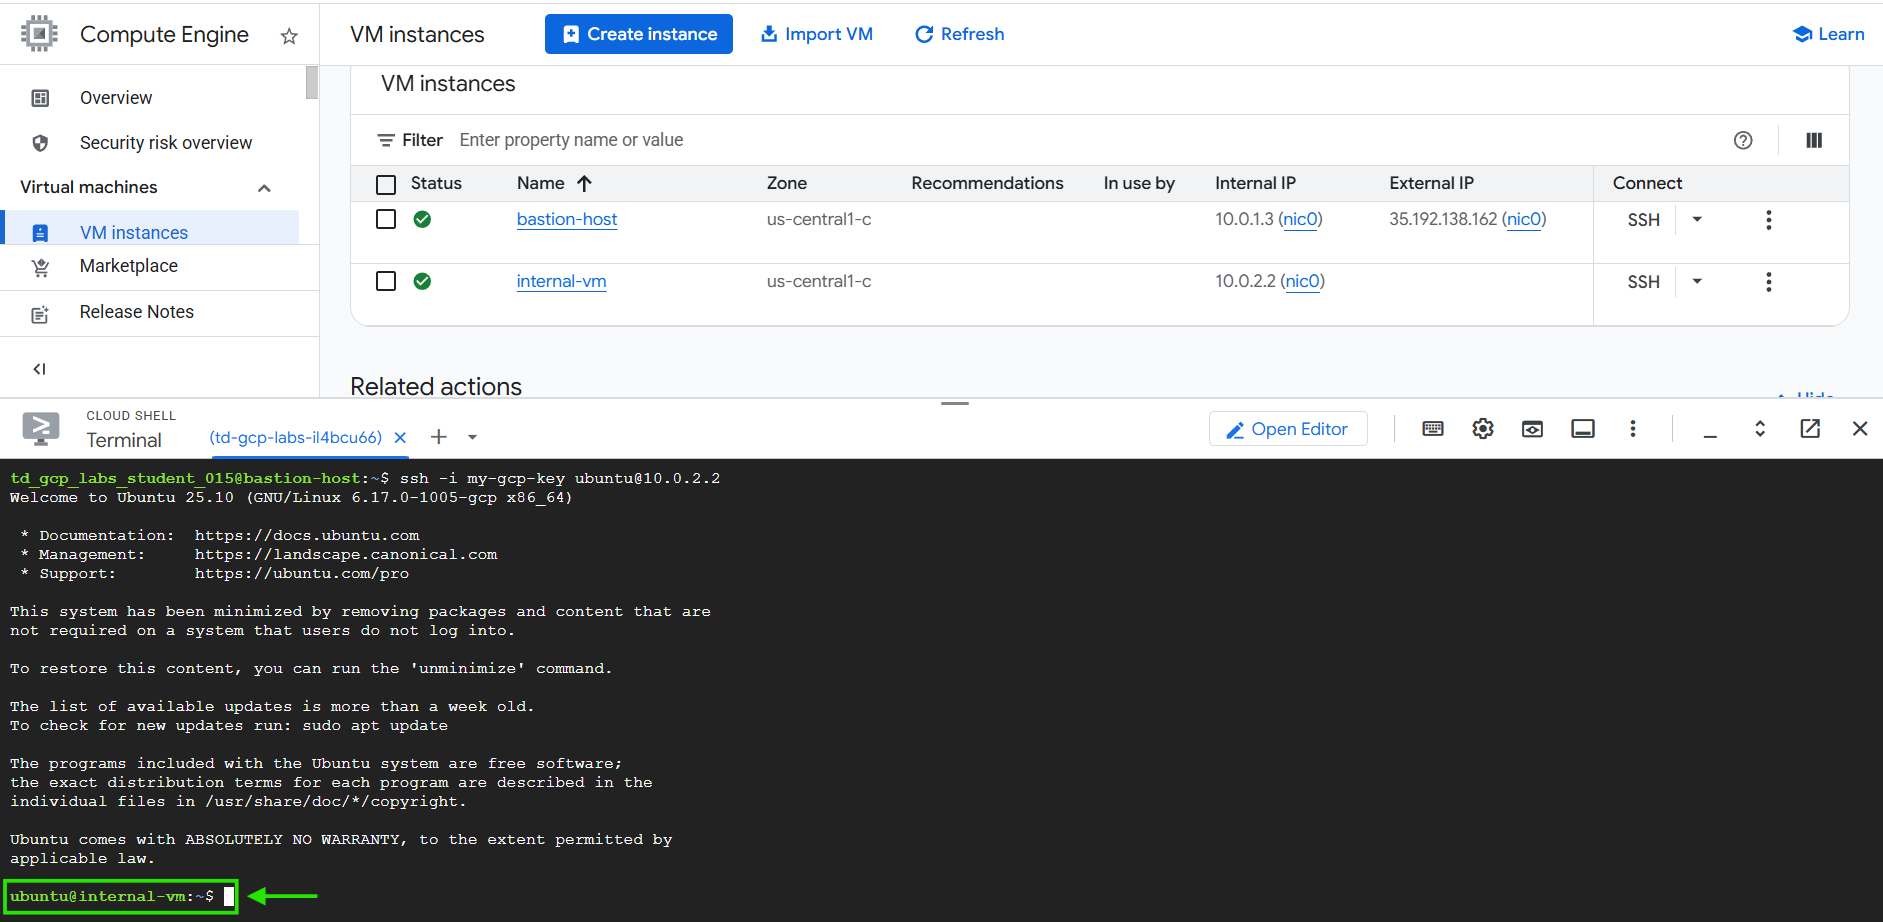Open more actions for bastion-host row
Viewport: 1883px width, 922px height.
pos(1768,220)
